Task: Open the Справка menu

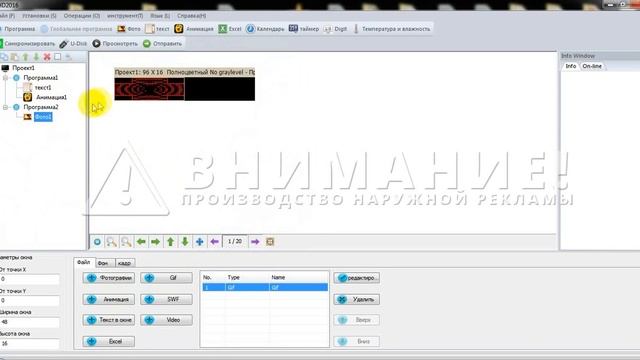Action: click(x=191, y=16)
